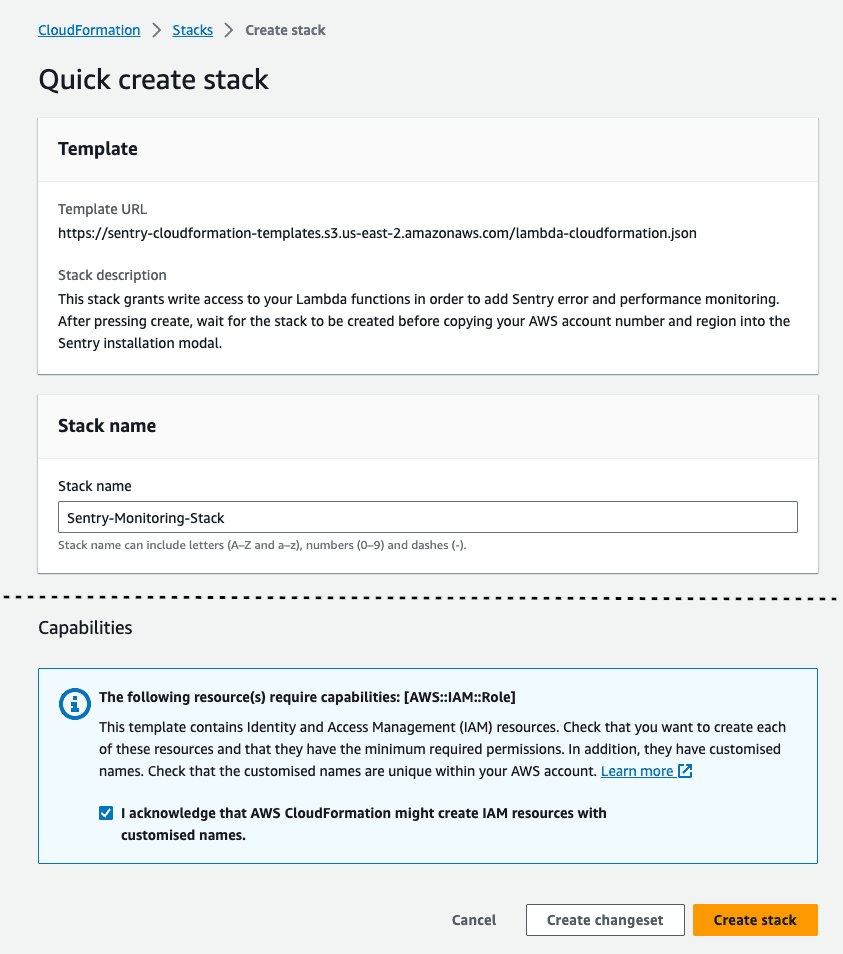Select the "Create stack" breadcrumb text
The image size is (843, 954).
285,30
